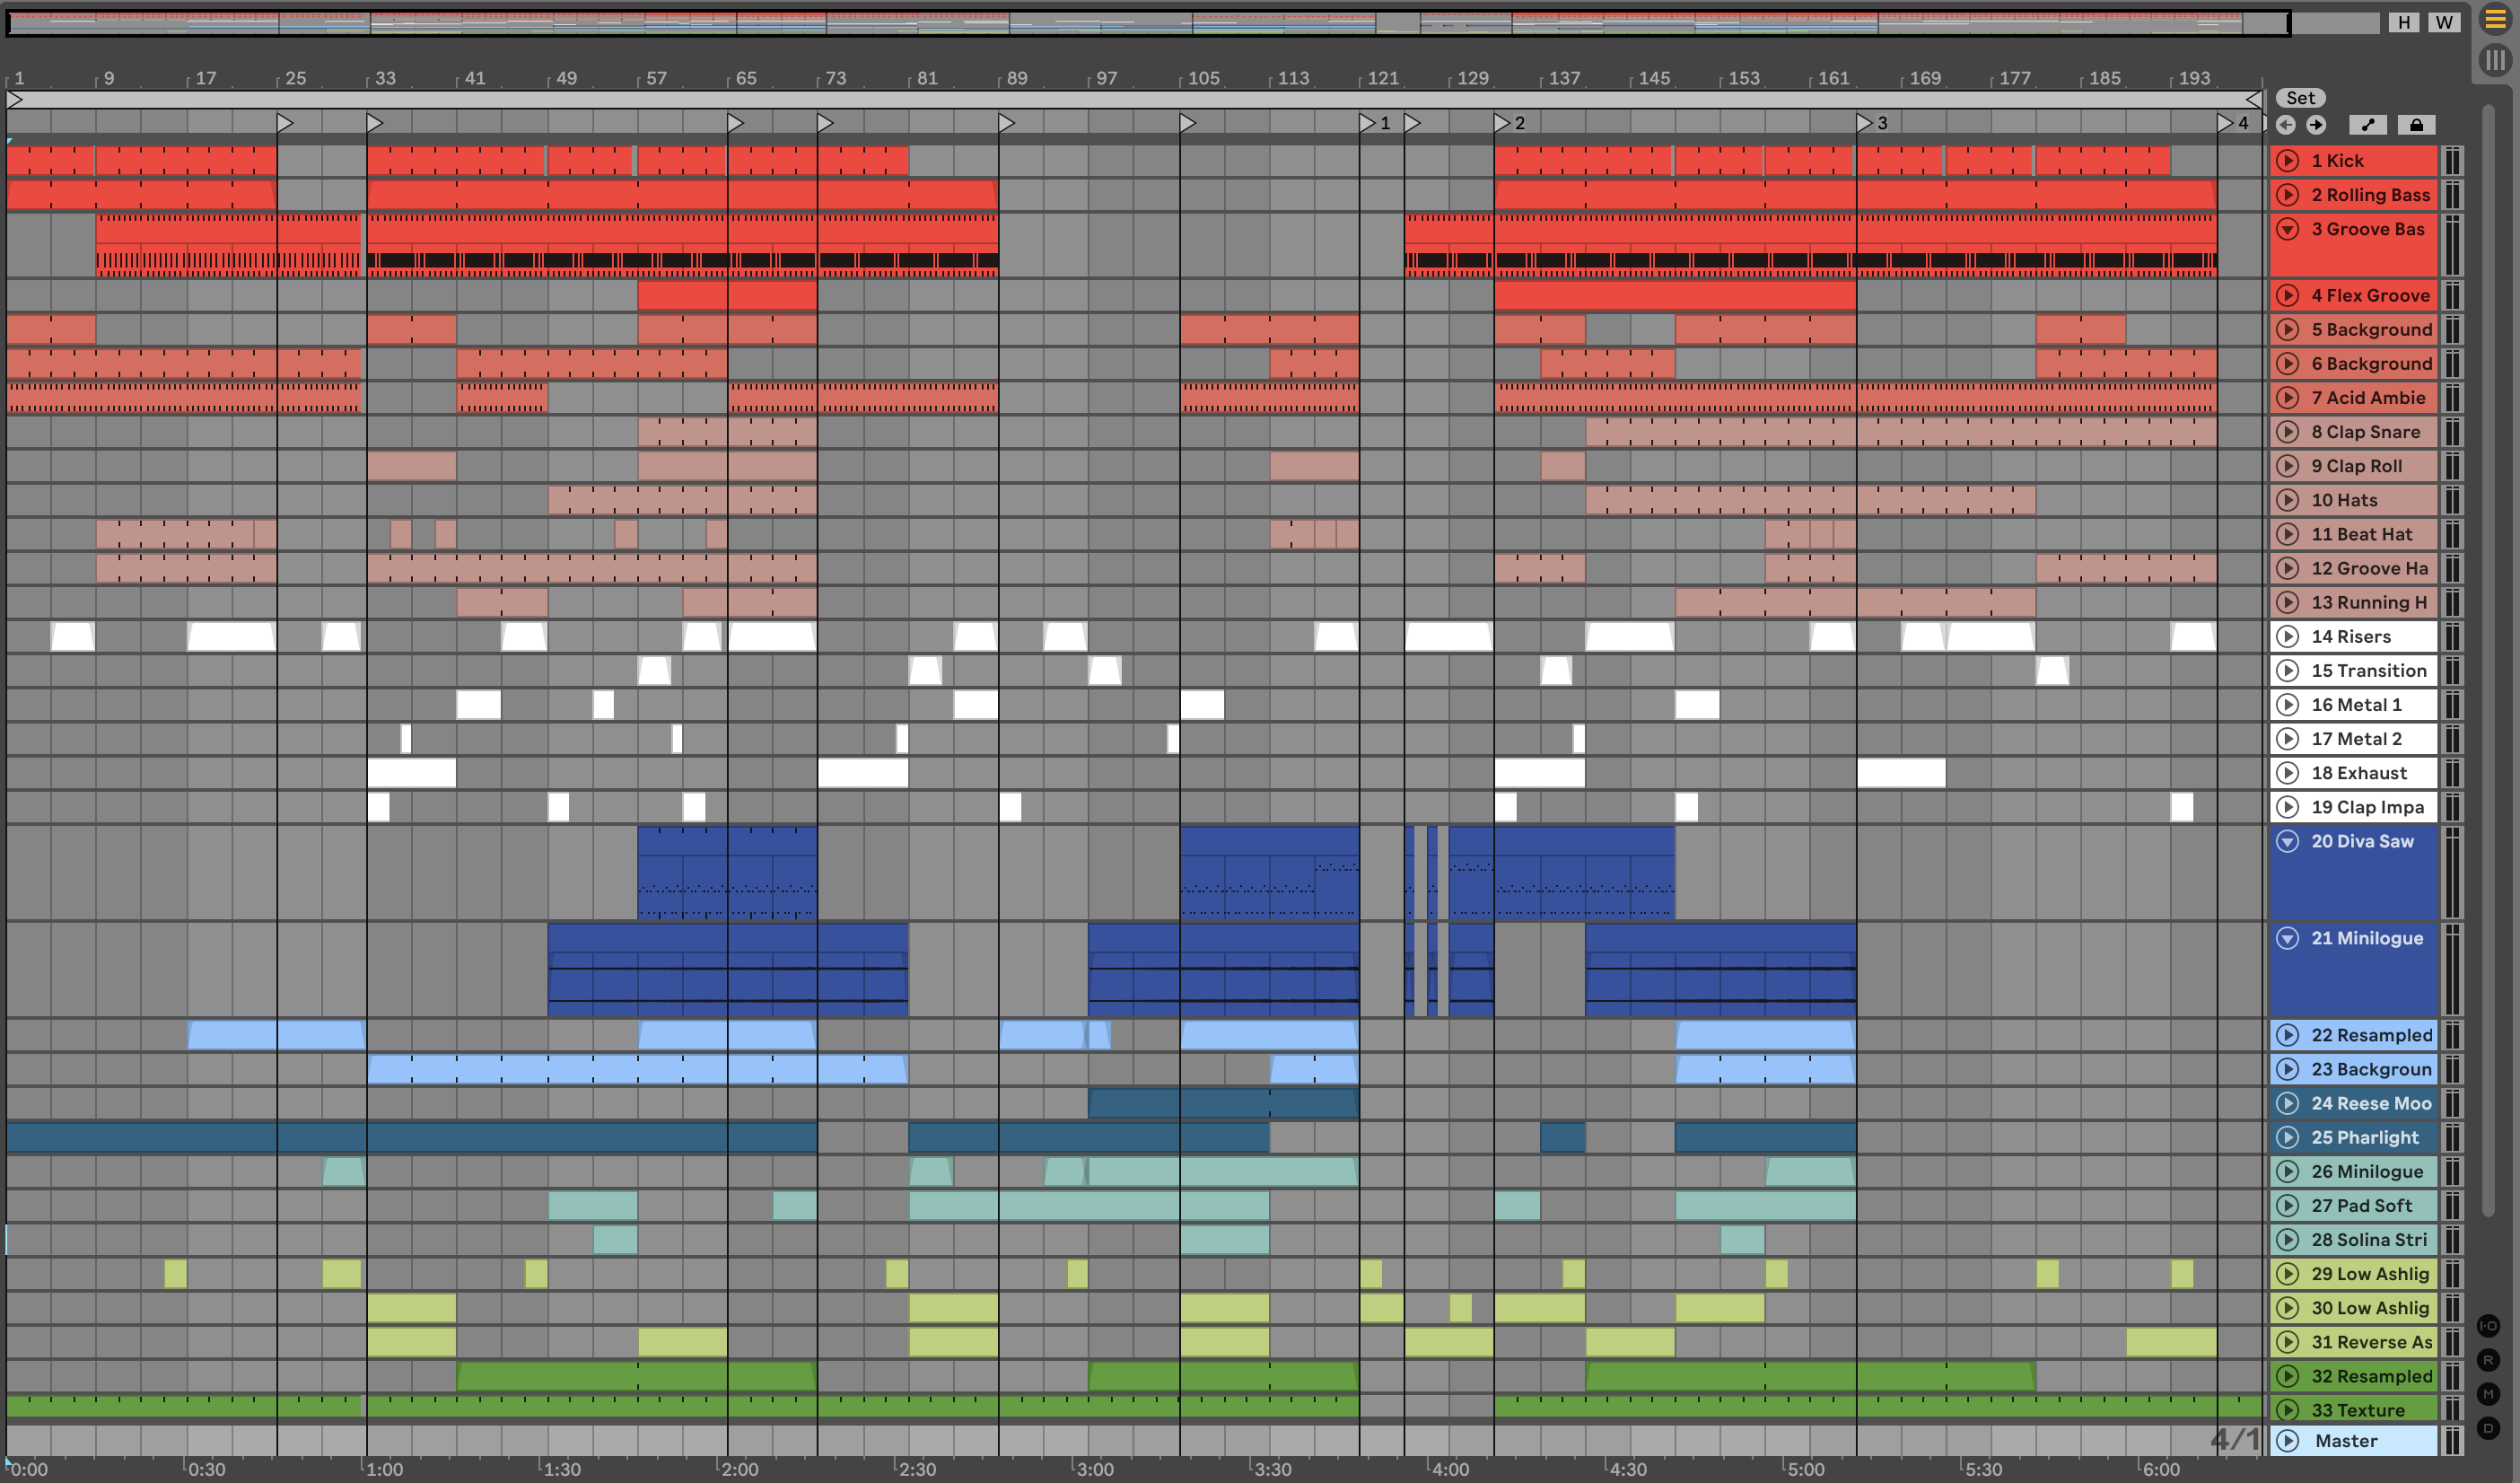
Task: Jump to previous locator arrow
Action: pos(2286,125)
